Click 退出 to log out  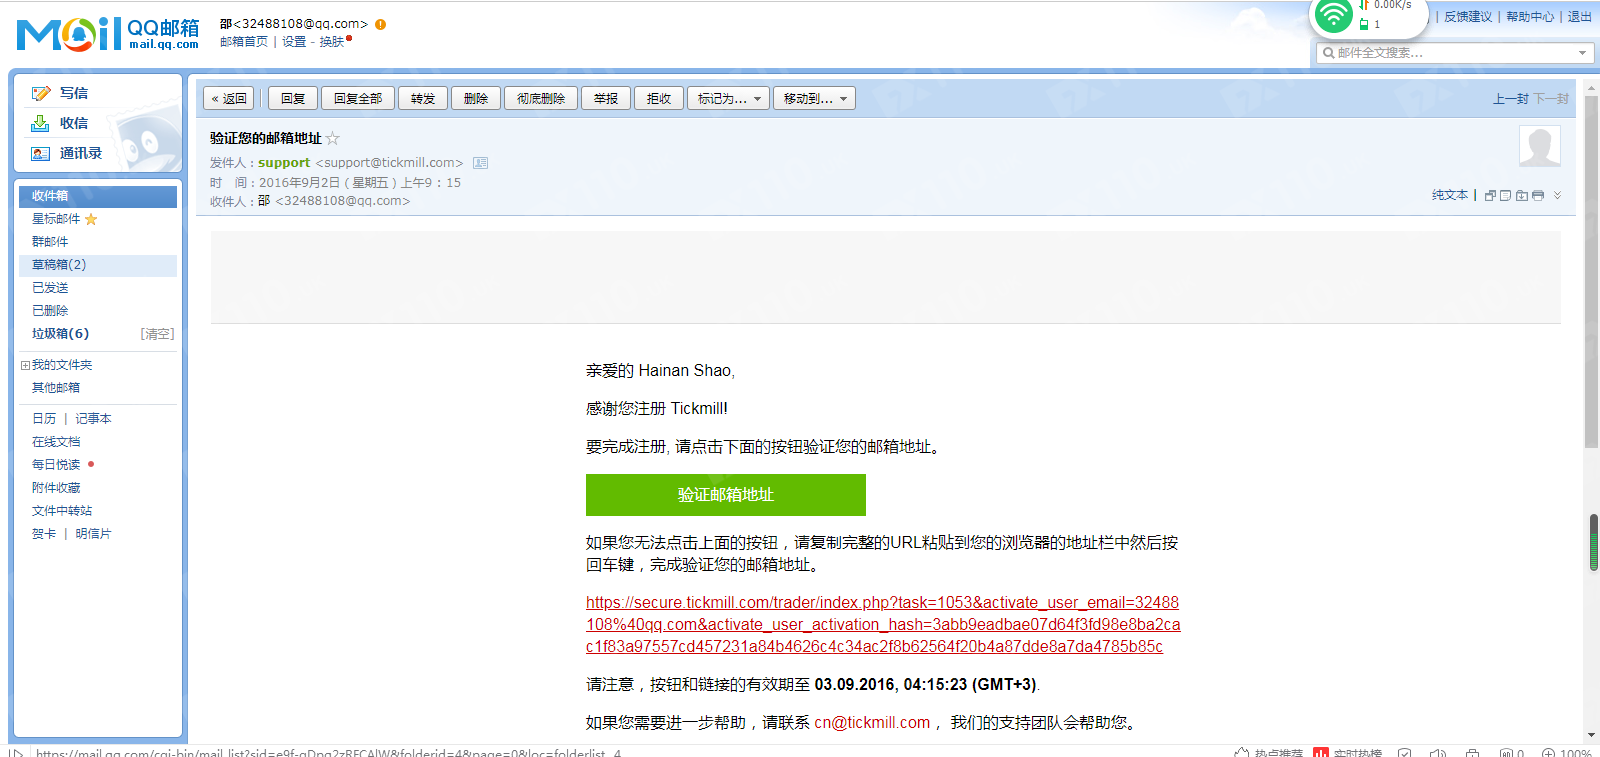[x=1580, y=17]
